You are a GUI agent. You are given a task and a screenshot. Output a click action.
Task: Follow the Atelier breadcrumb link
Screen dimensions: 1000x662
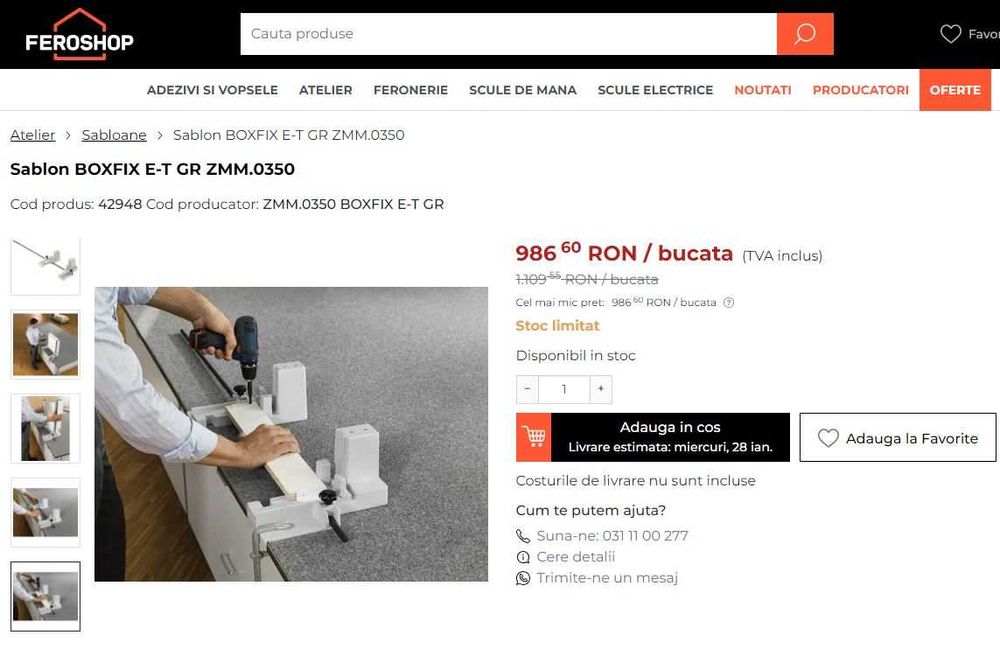[x=33, y=135]
